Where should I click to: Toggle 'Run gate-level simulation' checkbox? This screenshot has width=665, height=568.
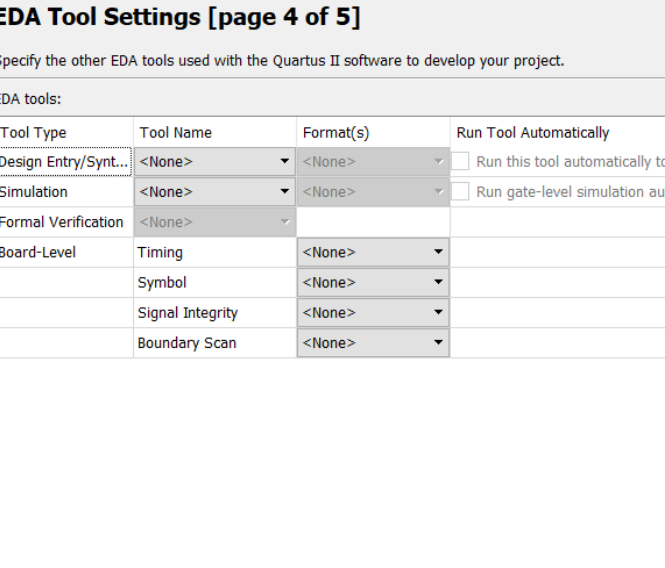[x=460, y=191]
